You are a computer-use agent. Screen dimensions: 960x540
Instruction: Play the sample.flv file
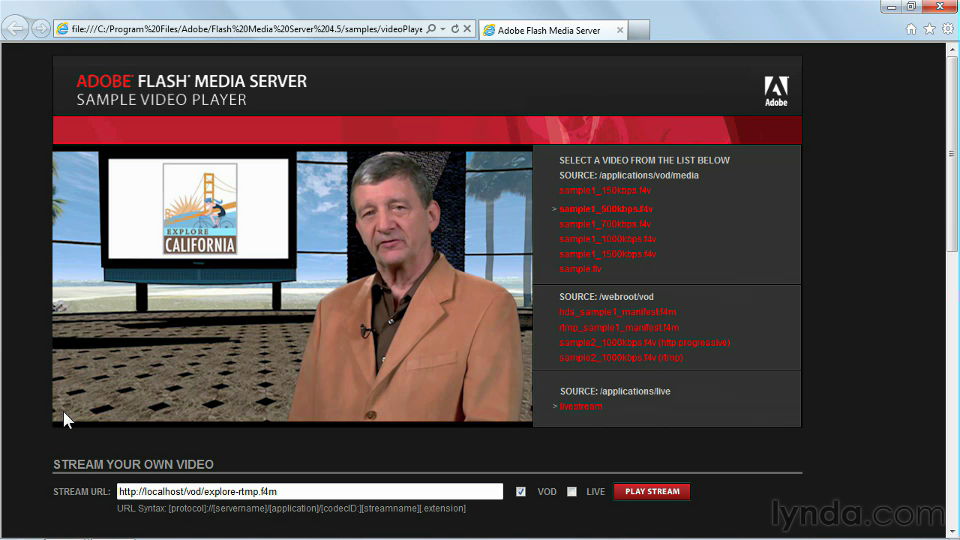580,269
